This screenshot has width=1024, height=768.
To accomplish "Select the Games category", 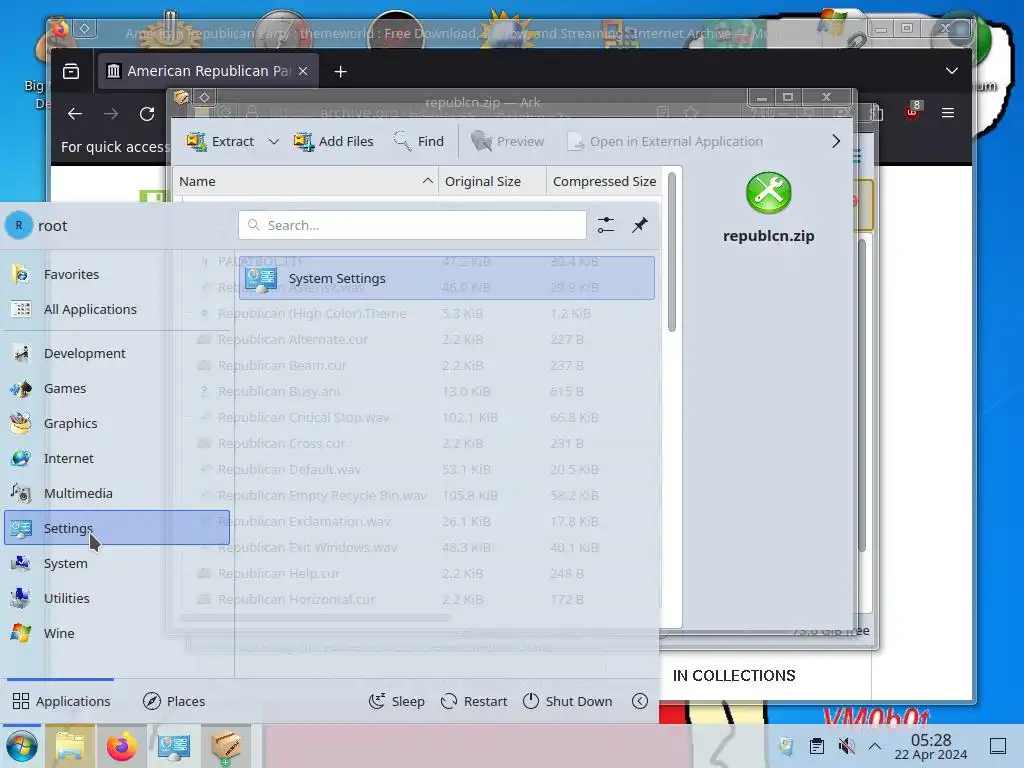I will [x=117, y=389].
